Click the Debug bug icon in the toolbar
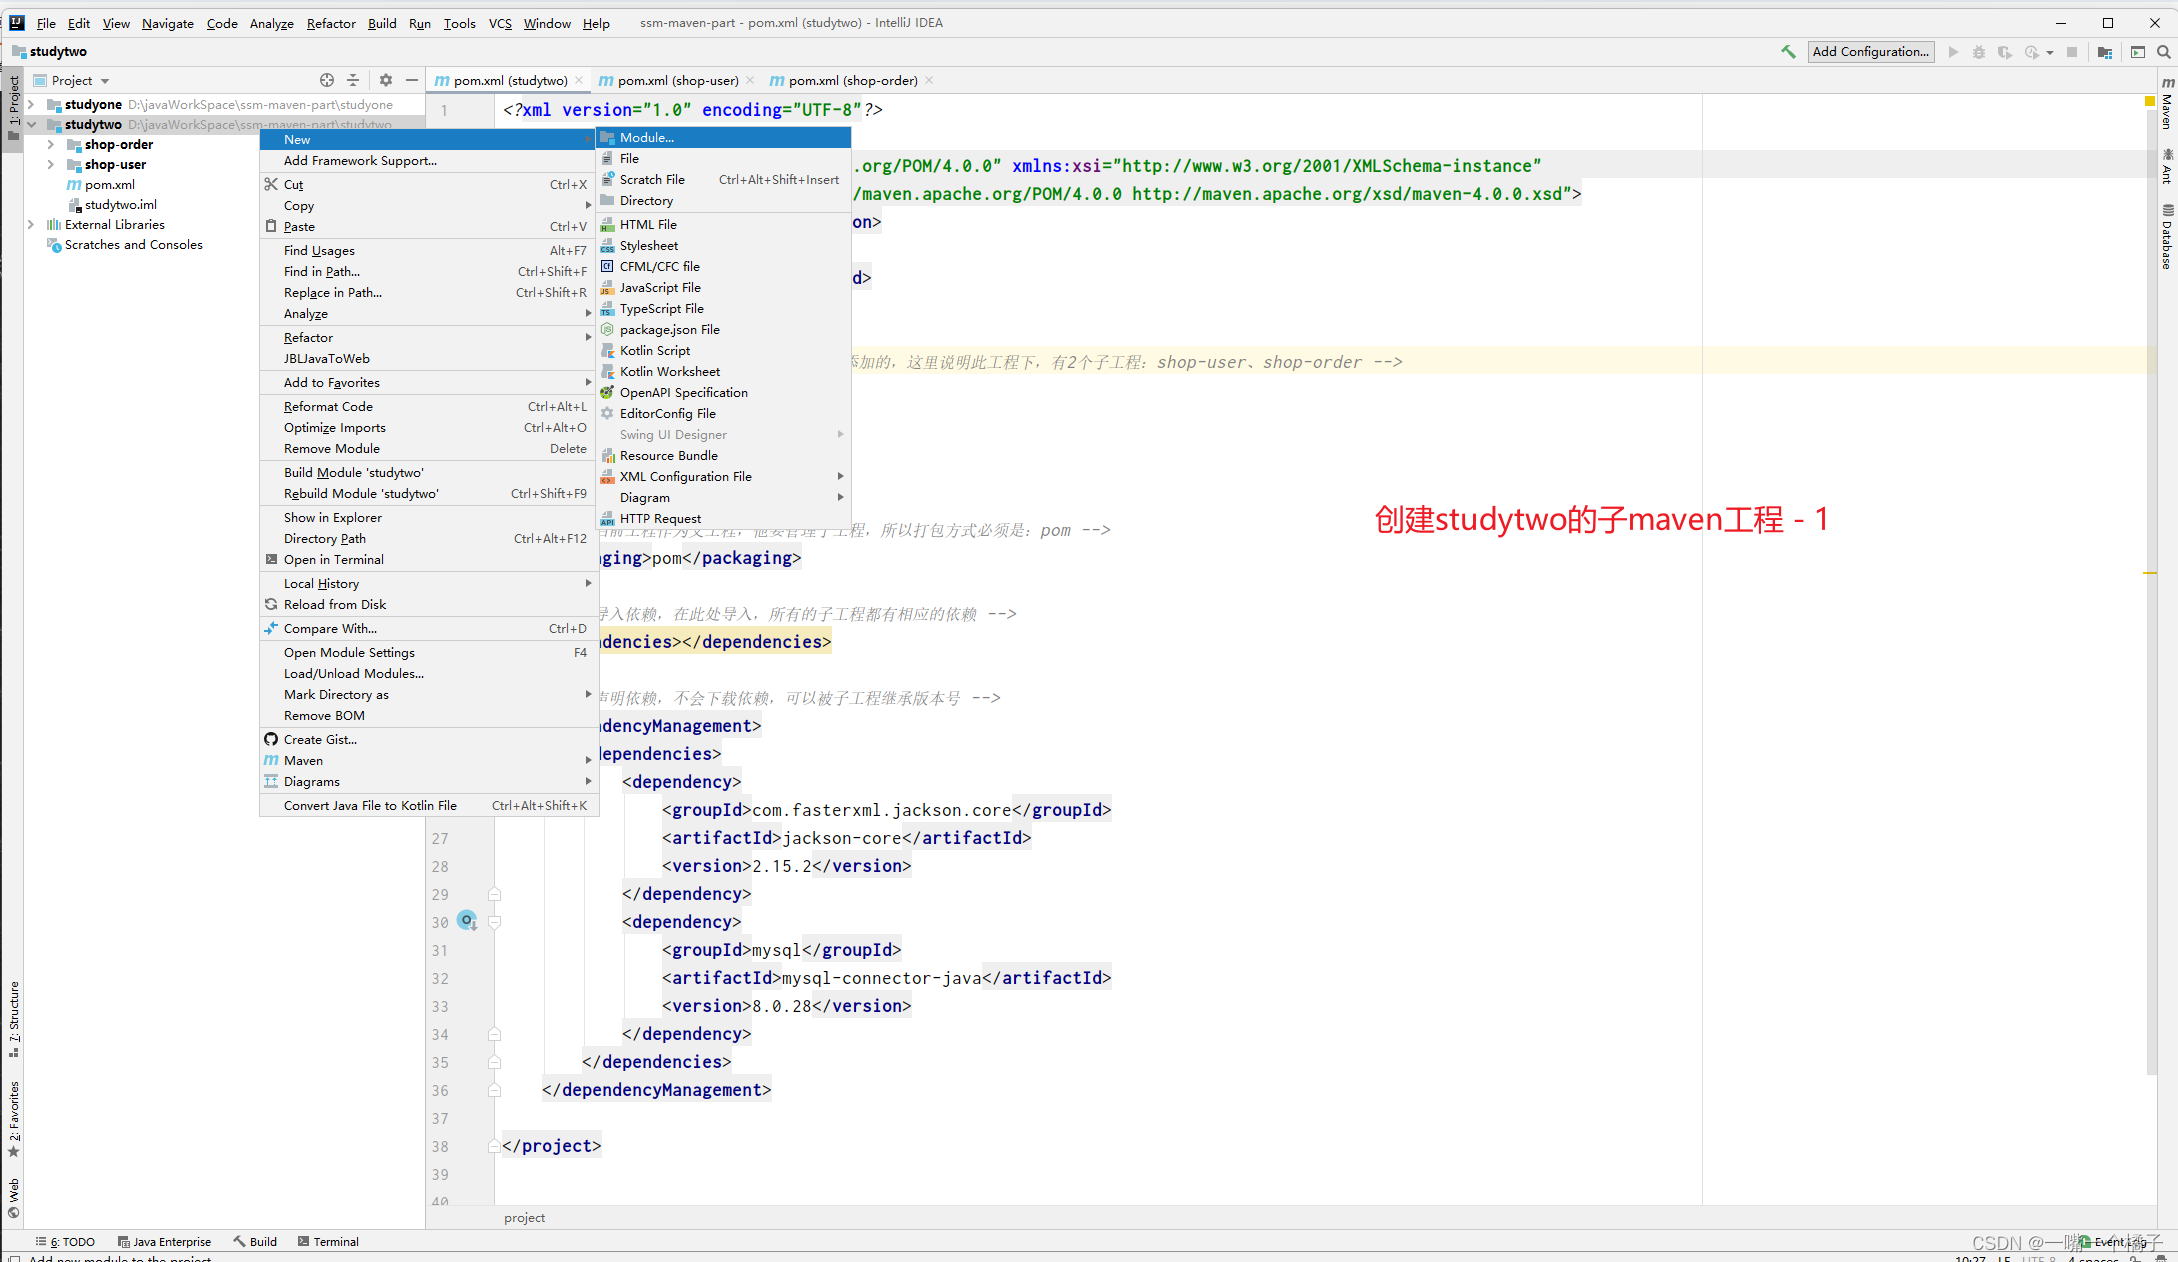This screenshot has width=2178, height=1262. (x=1979, y=52)
